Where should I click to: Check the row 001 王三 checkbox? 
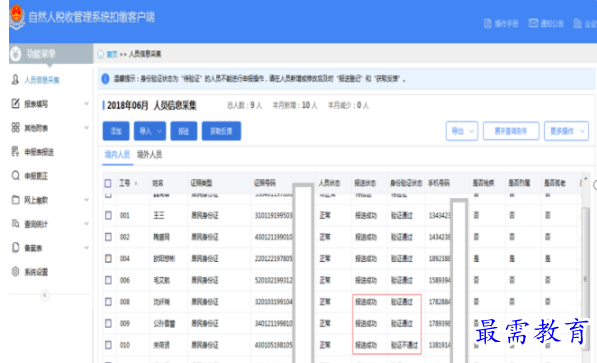108,216
